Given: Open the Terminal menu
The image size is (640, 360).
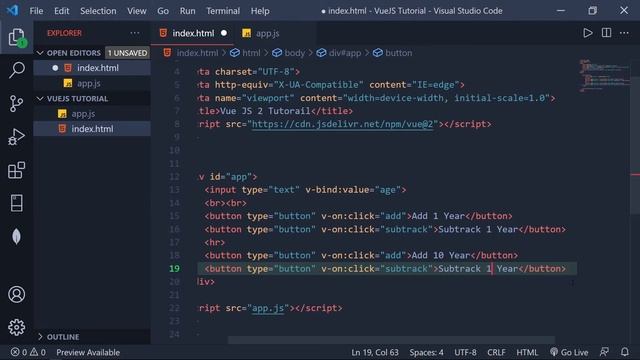Looking at the screenshot, I should [x=223, y=11].
